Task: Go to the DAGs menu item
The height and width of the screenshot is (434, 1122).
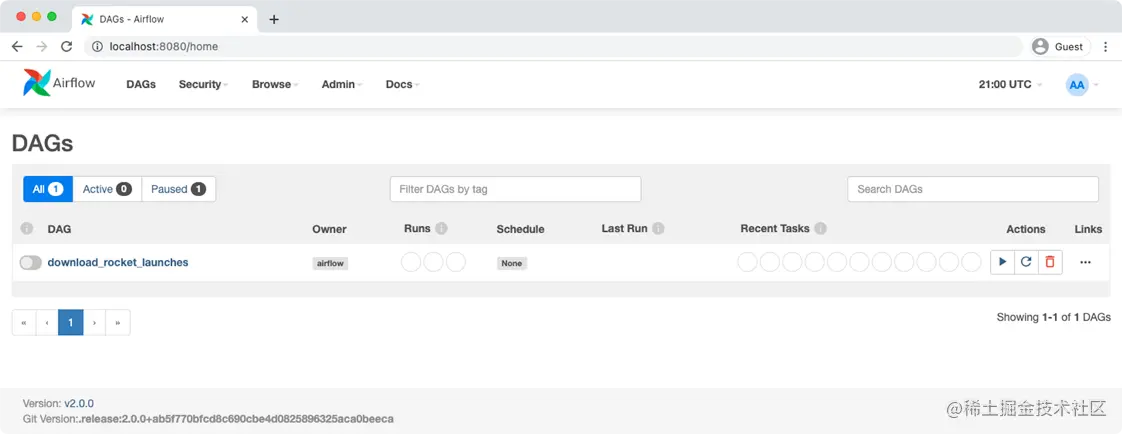Action: 141,84
